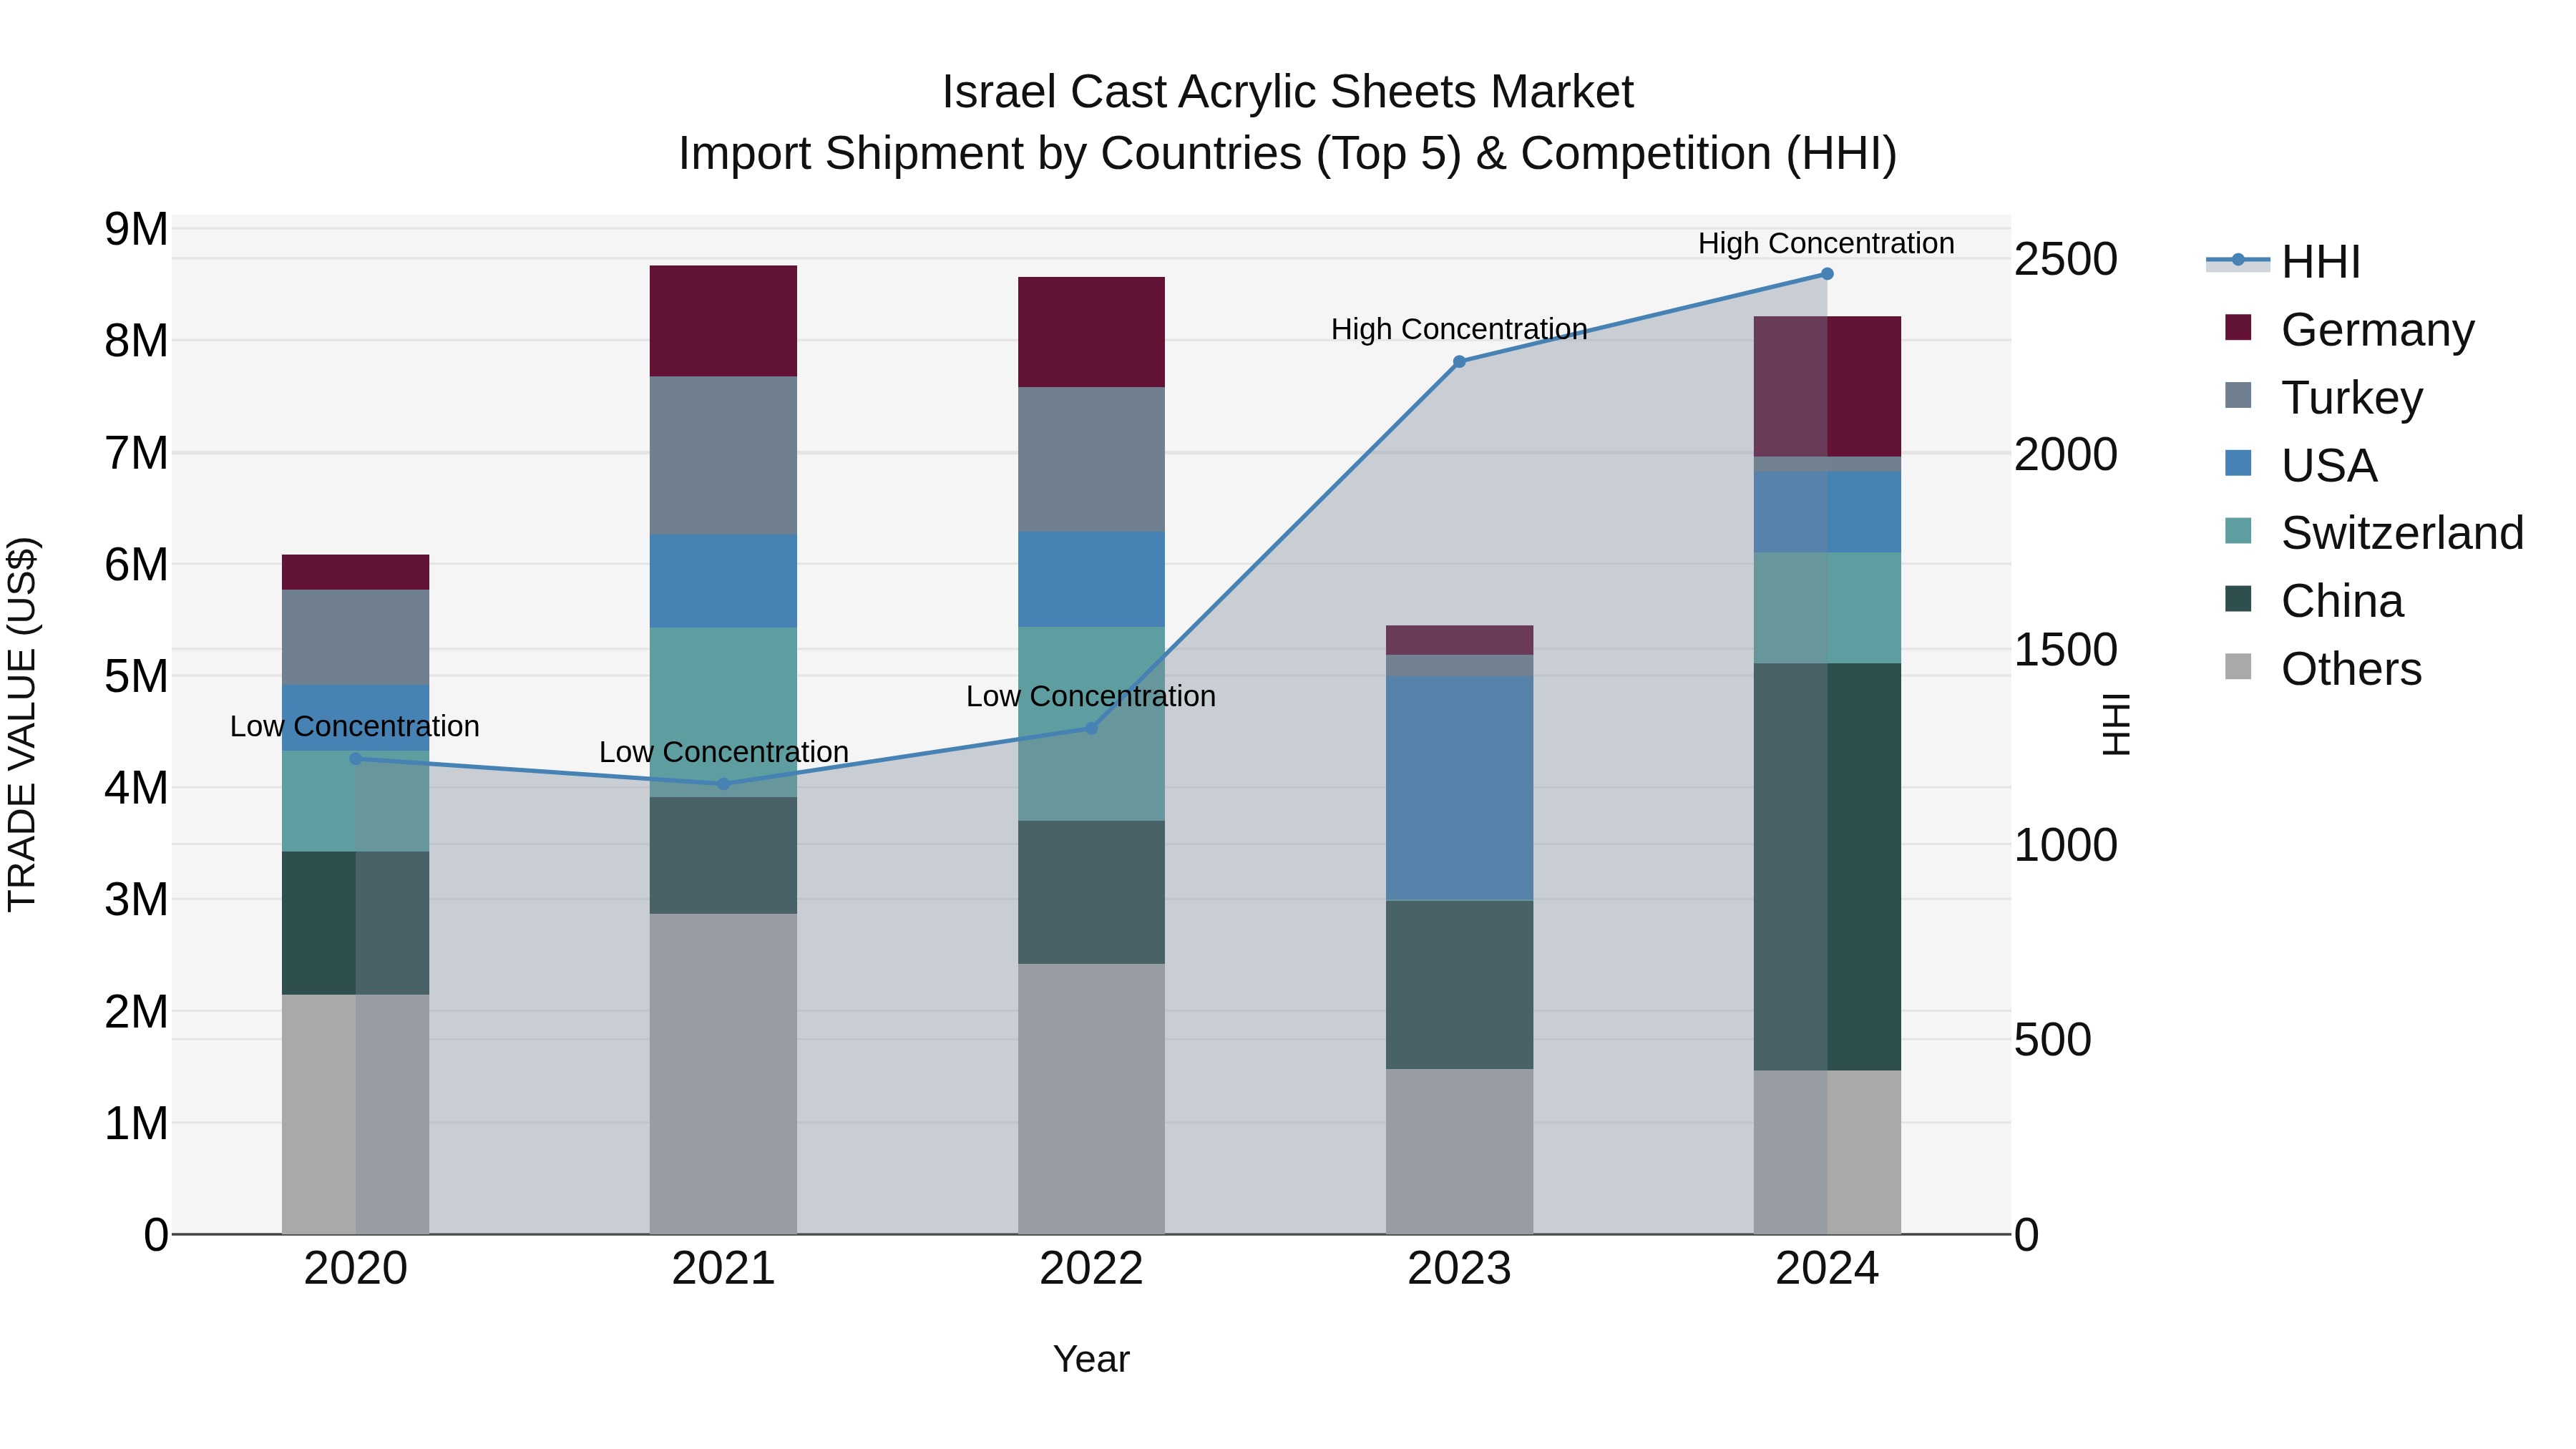Click the Germany maroon legend swatch
Viewport: 2576px width, 1449px height.
coord(2238,327)
